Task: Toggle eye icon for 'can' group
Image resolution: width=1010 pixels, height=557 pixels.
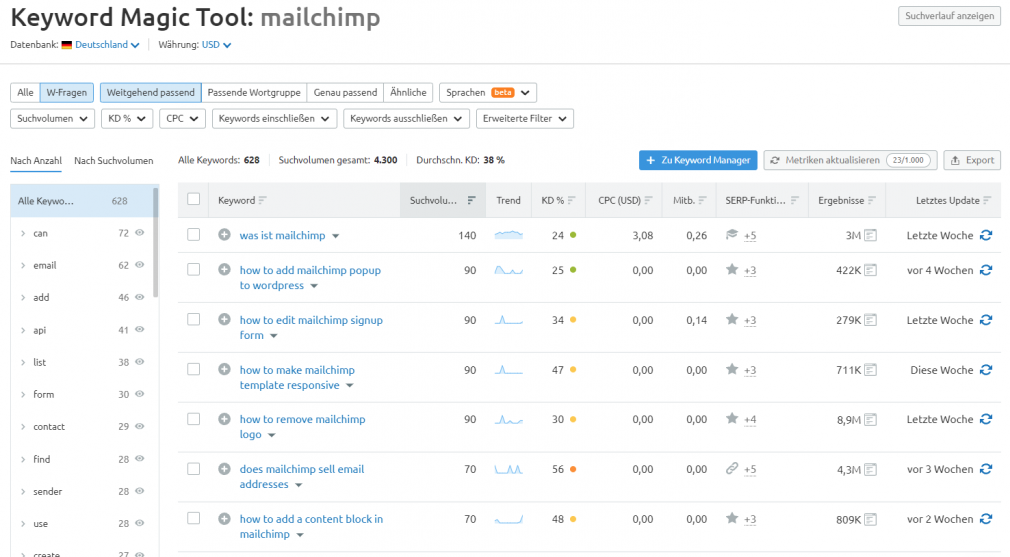Action: point(139,232)
